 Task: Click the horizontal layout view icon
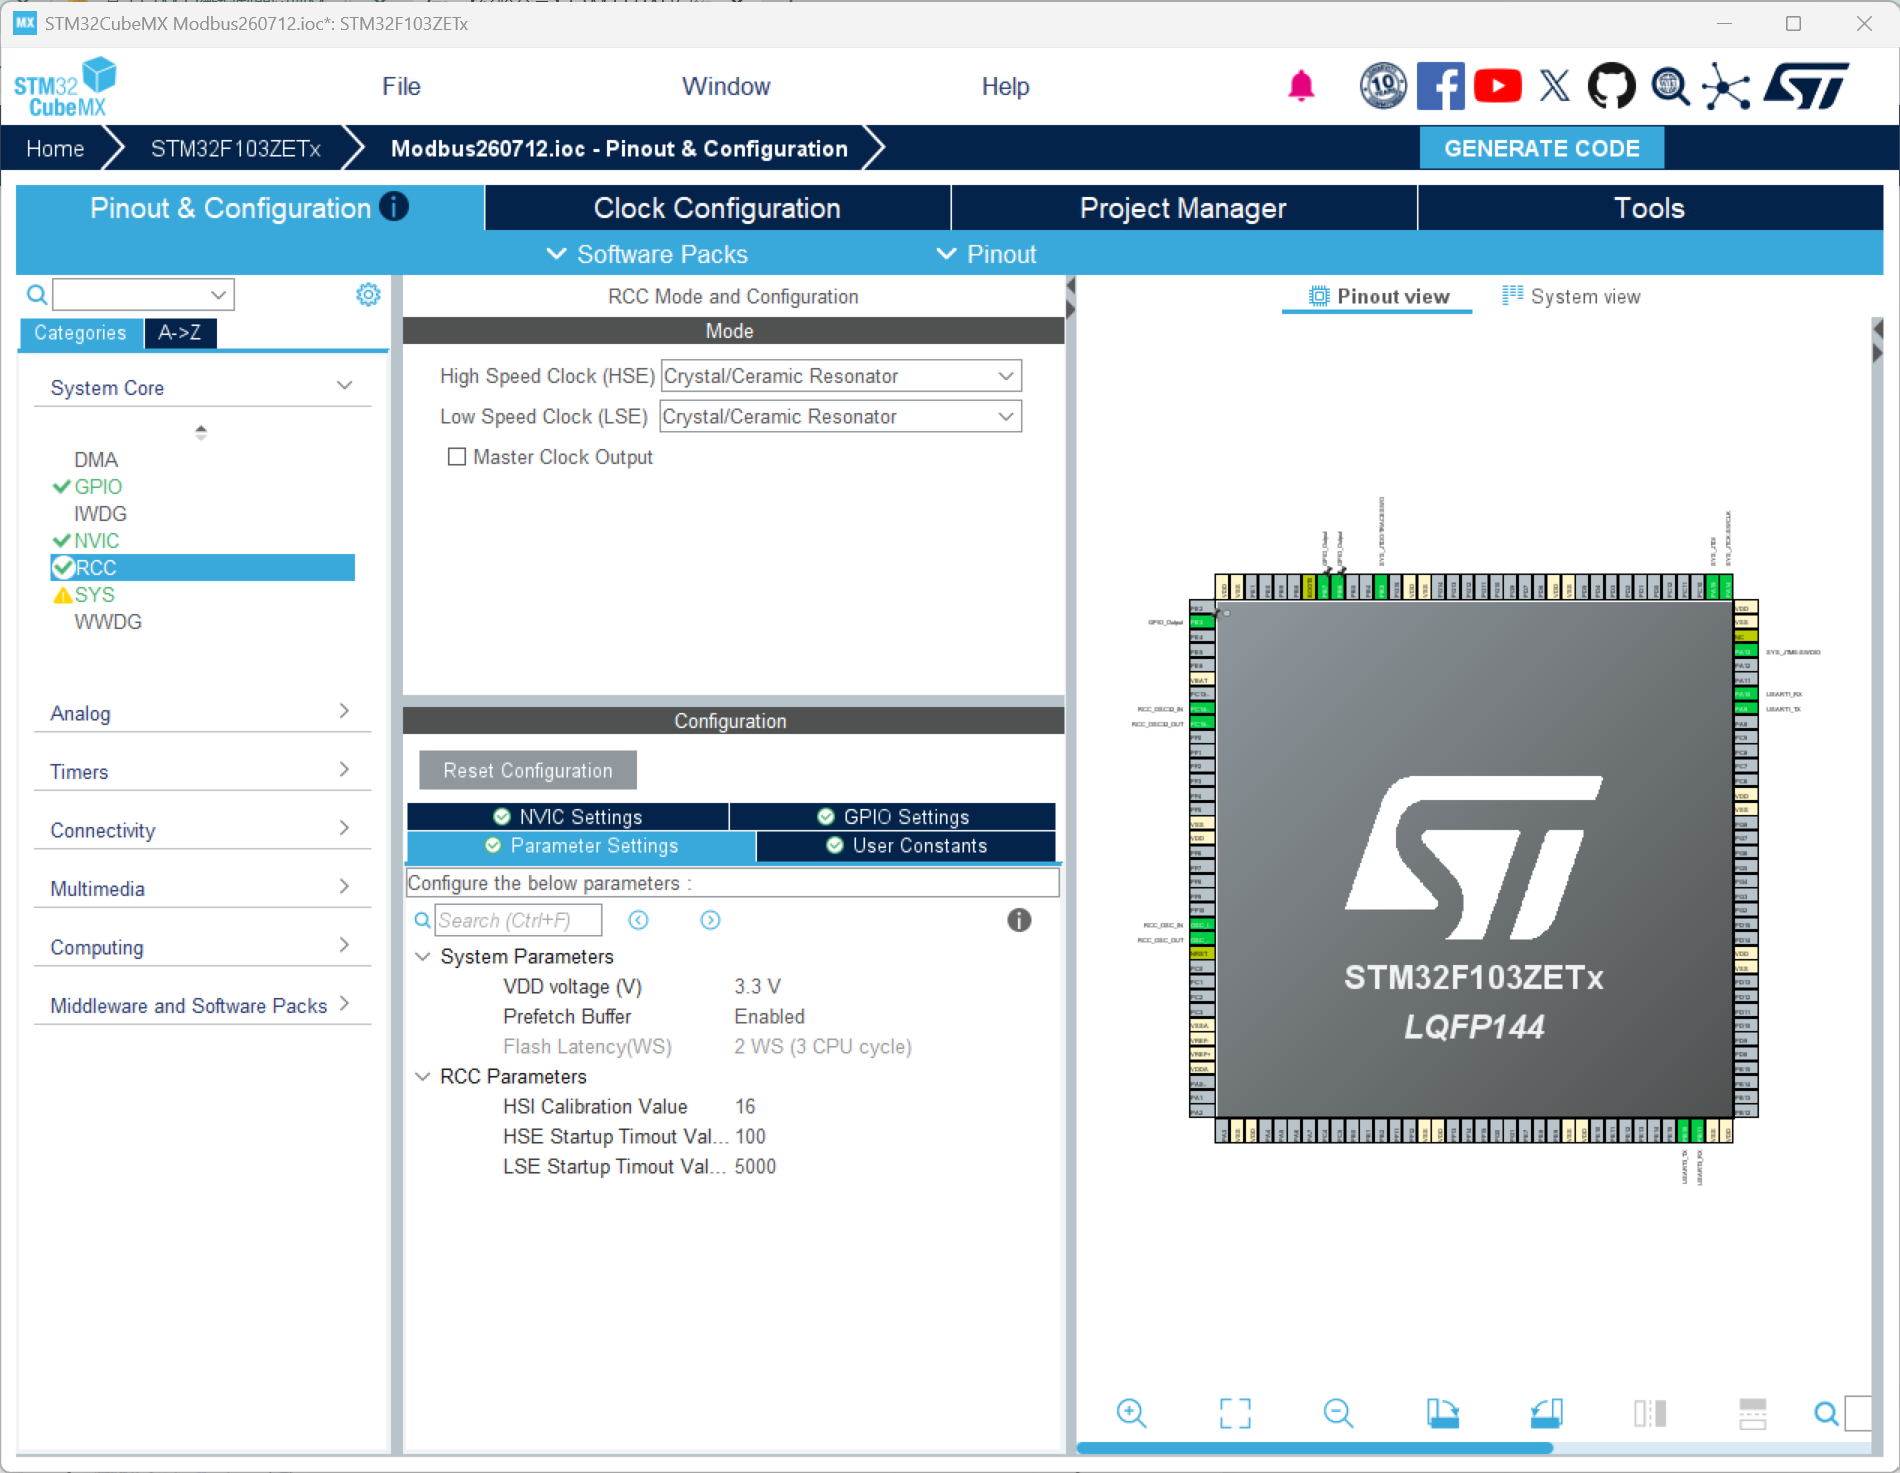(x=1753, y=1413)
